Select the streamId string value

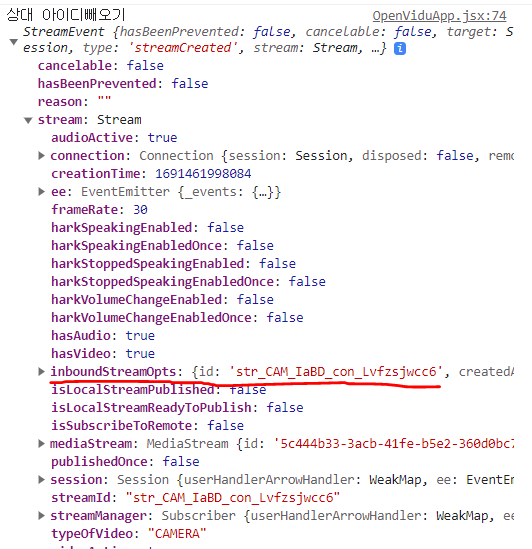pos(233,498)
